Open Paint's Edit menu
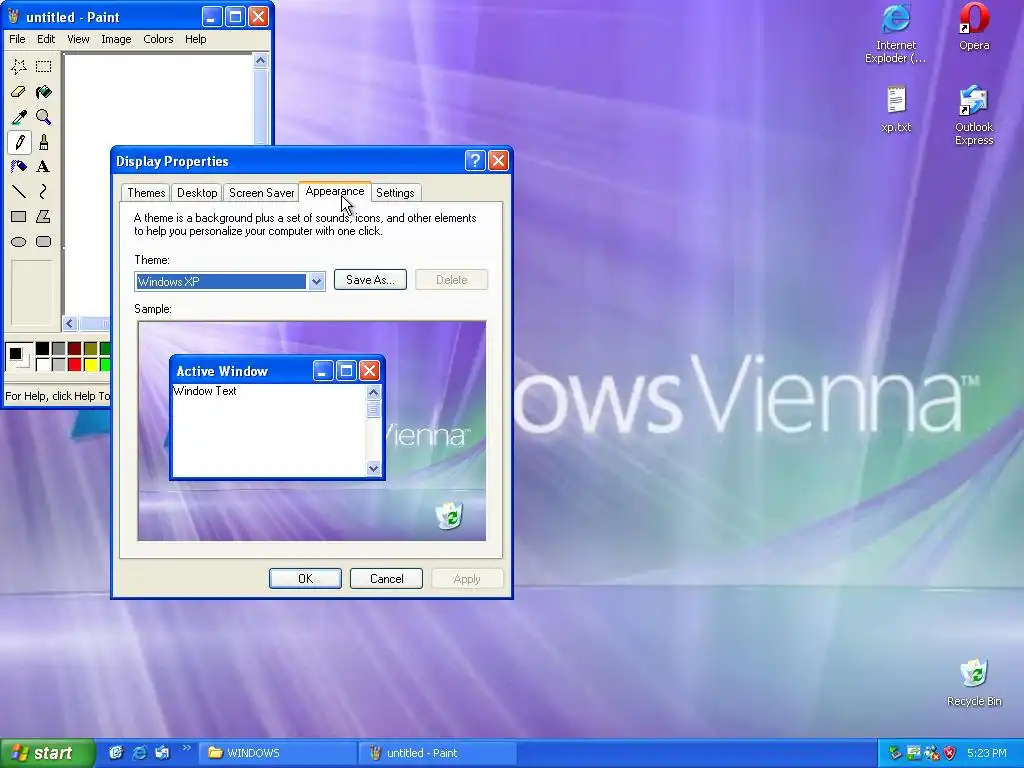 (46, 39)
